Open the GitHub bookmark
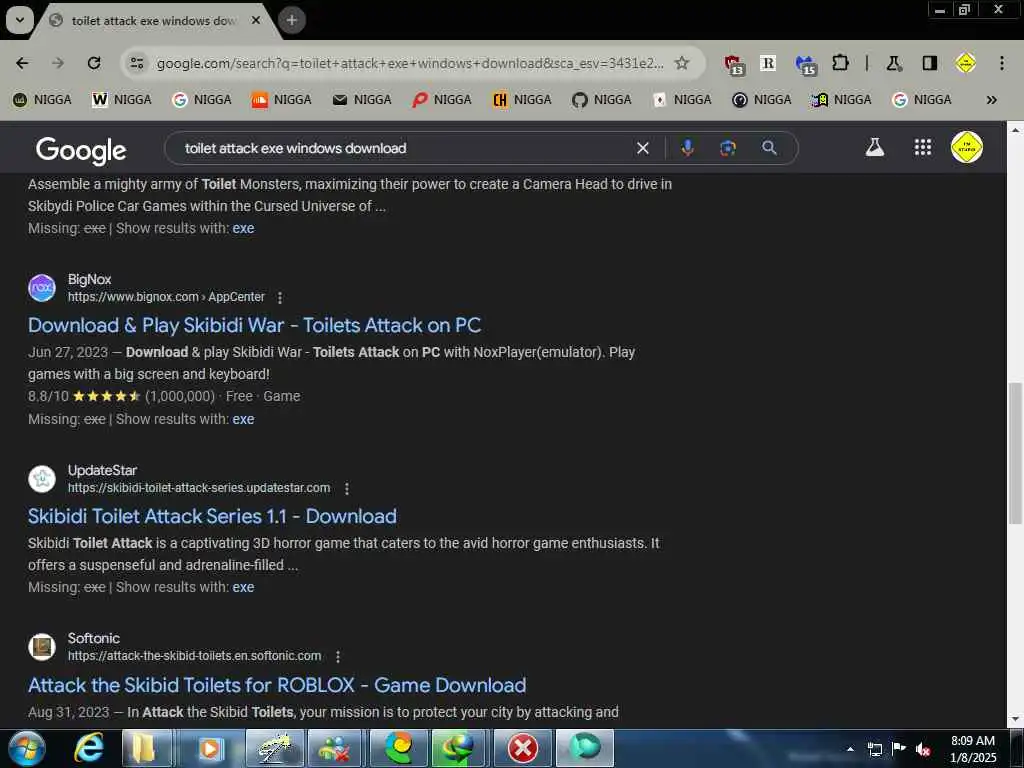1024x768 pixels. [602, 99]
